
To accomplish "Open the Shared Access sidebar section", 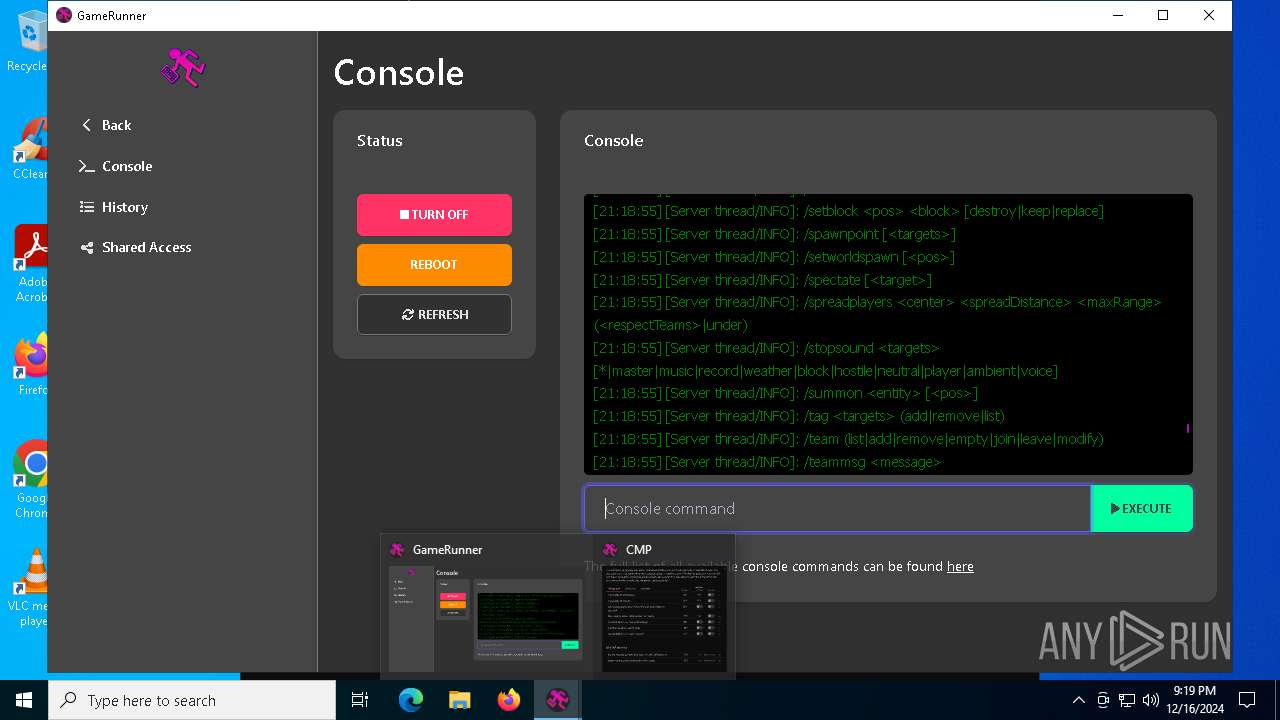I will pyautogui.click(x=136, y=247).
